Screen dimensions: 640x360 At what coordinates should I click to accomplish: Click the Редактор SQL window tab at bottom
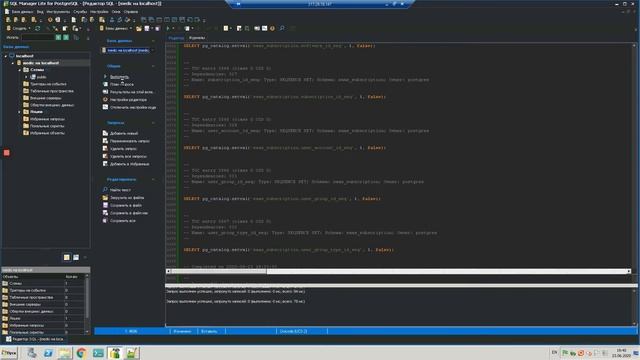35,339
